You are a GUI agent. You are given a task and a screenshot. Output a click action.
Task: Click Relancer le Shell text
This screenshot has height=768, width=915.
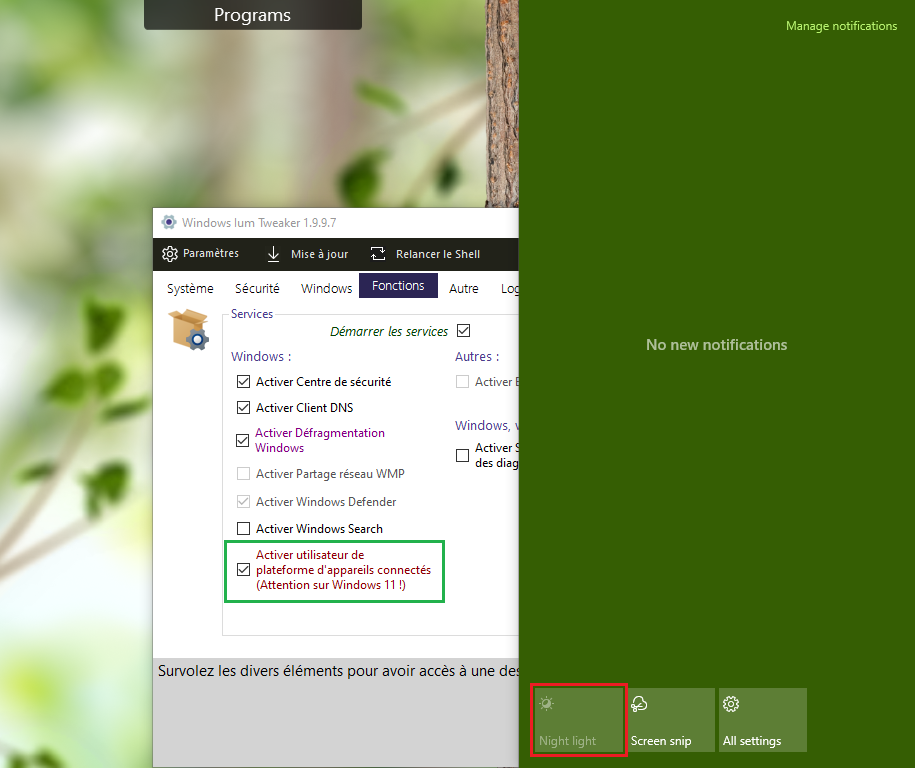(438, 254)
